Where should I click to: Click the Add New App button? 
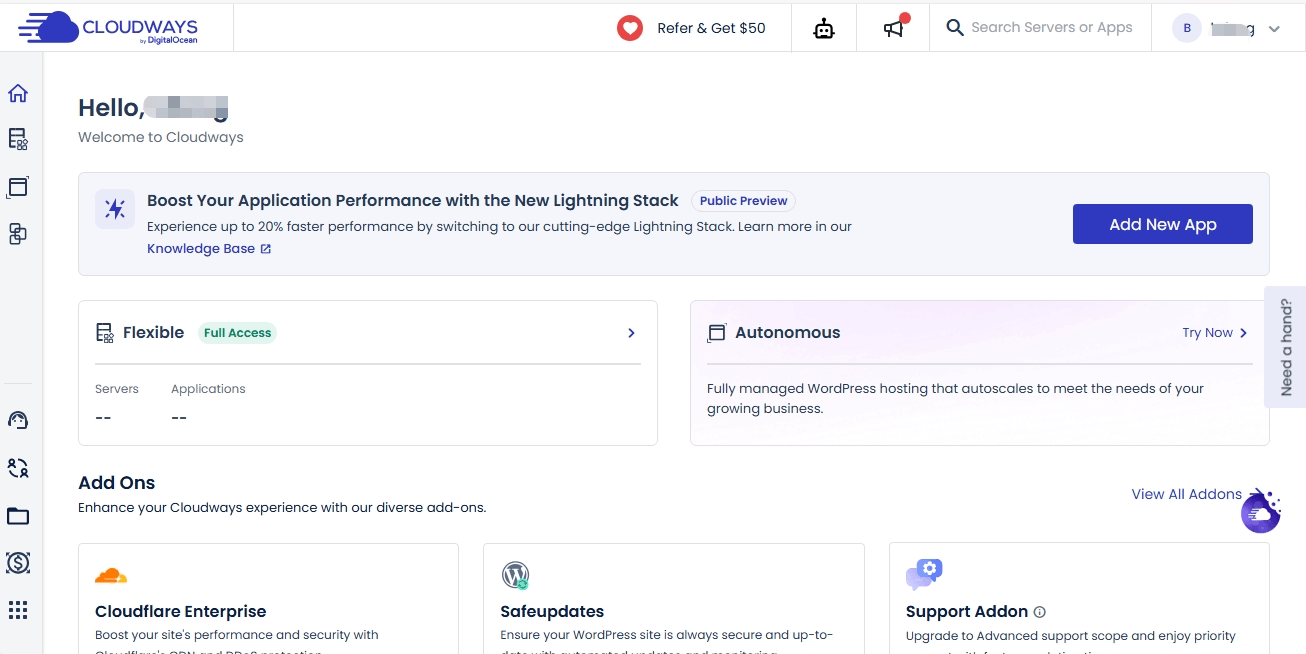[x=1163, y=224]
